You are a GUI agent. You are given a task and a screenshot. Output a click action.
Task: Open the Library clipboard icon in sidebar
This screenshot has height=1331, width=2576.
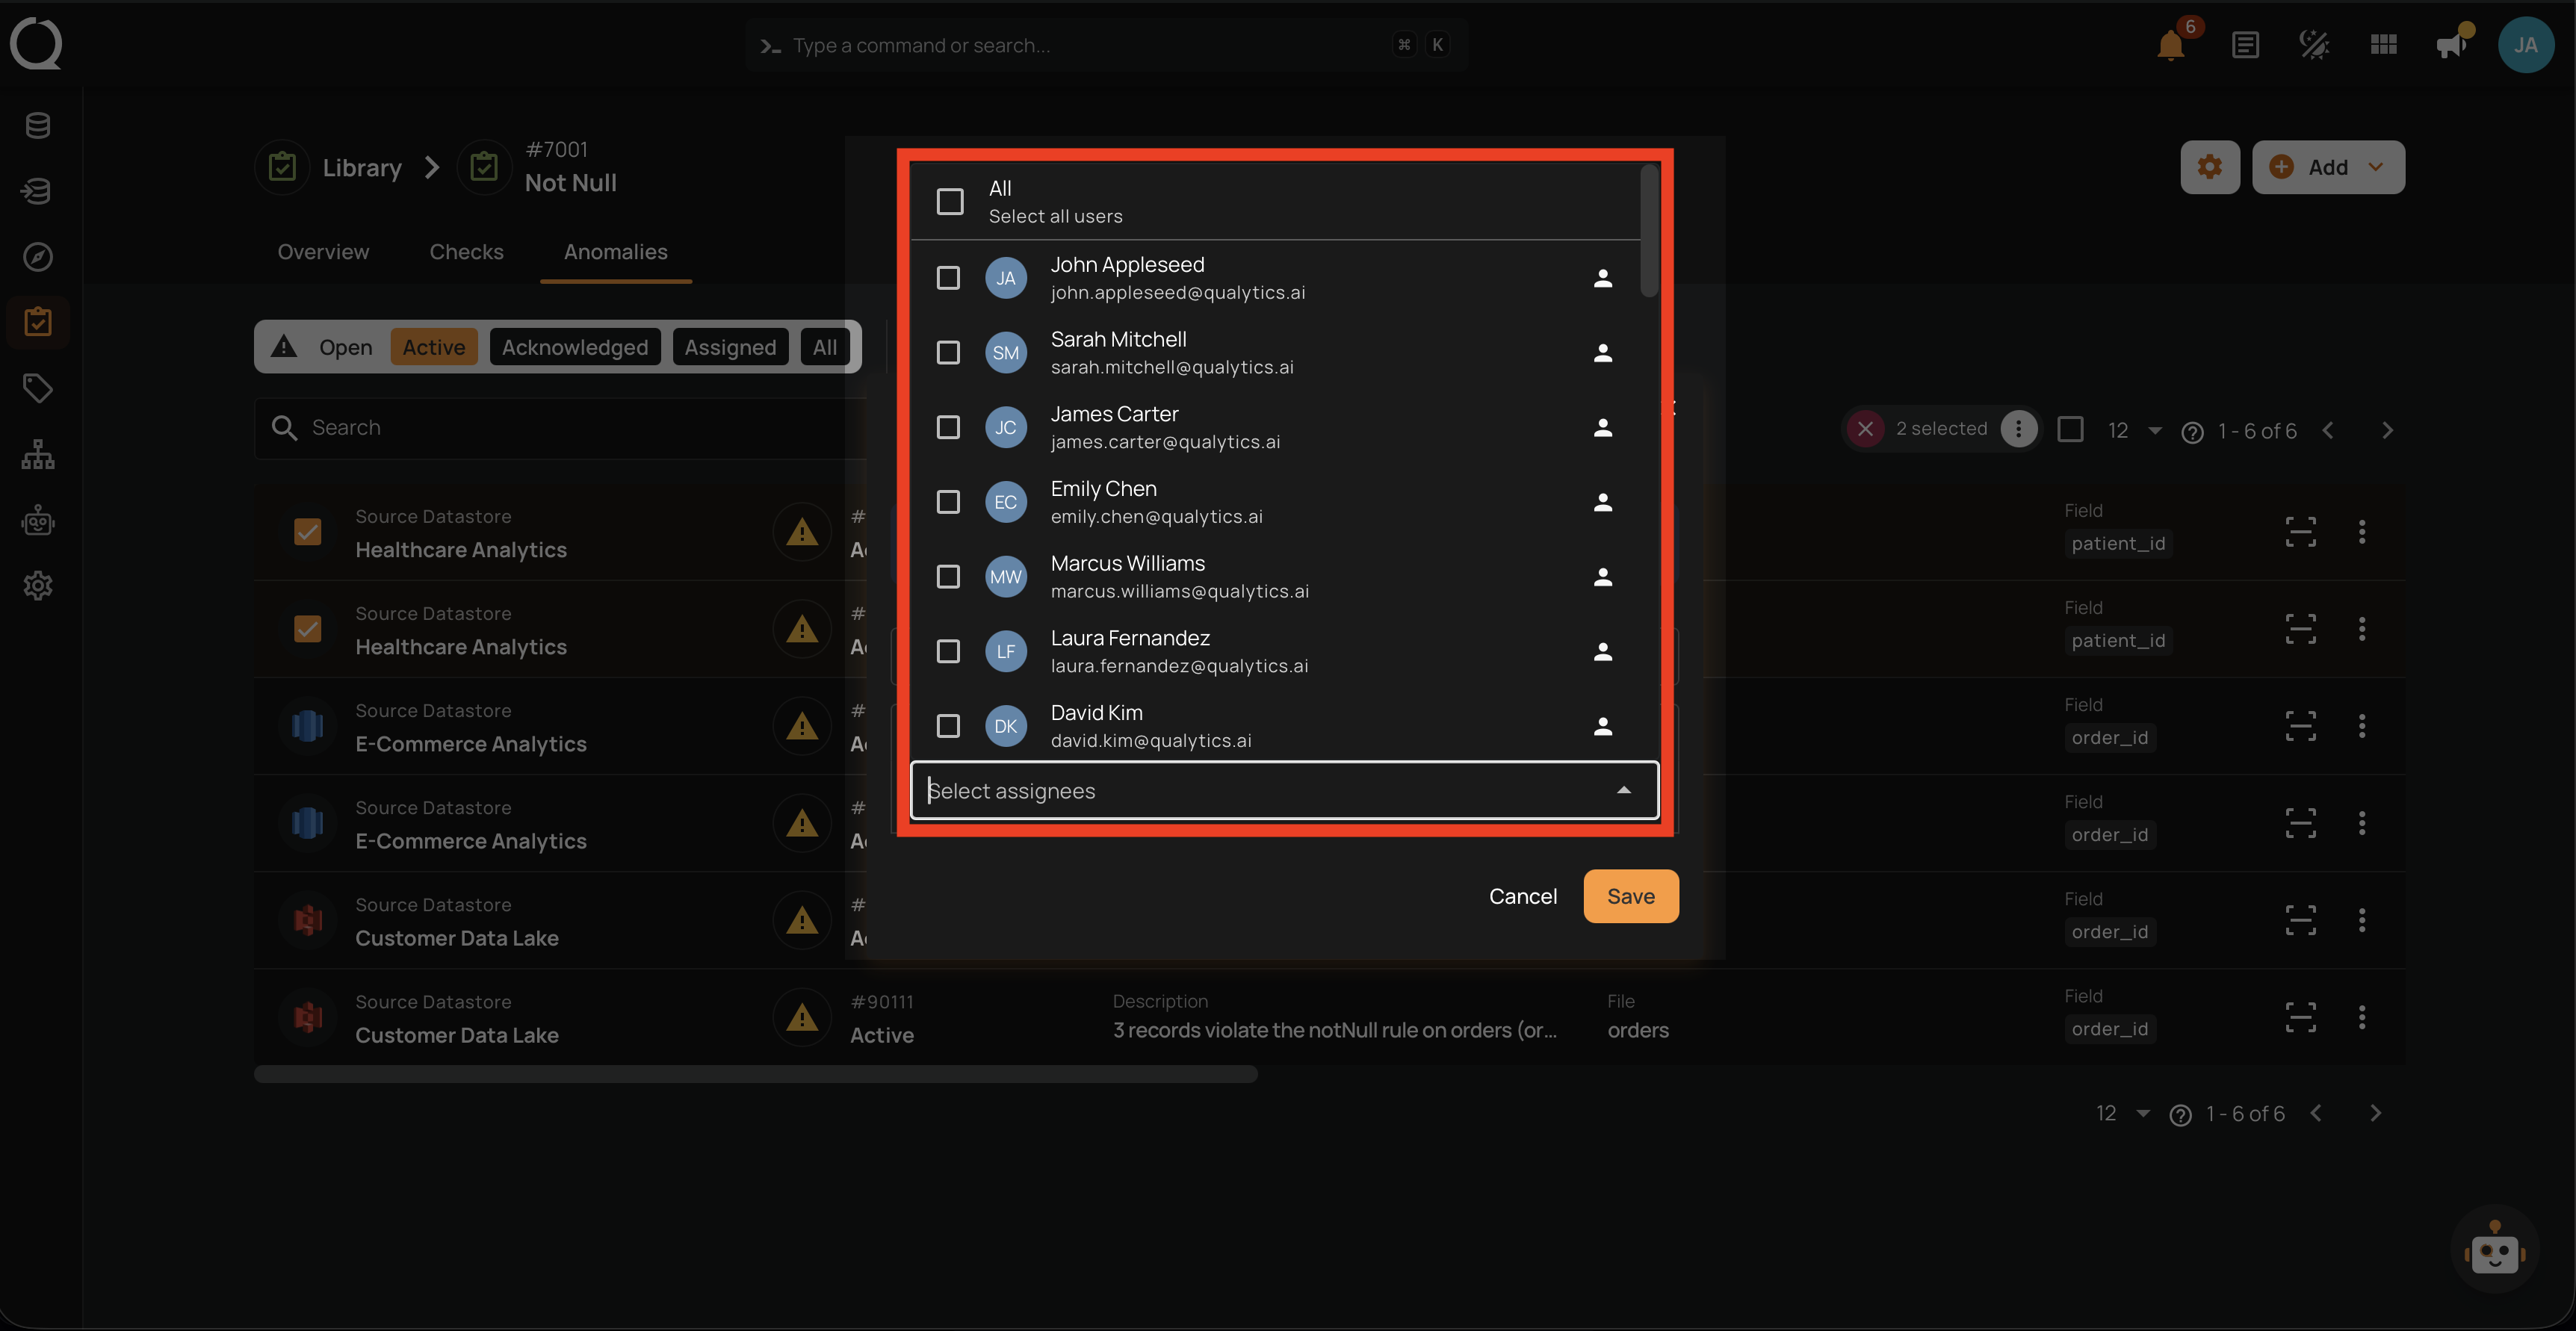tap(38, 322)
